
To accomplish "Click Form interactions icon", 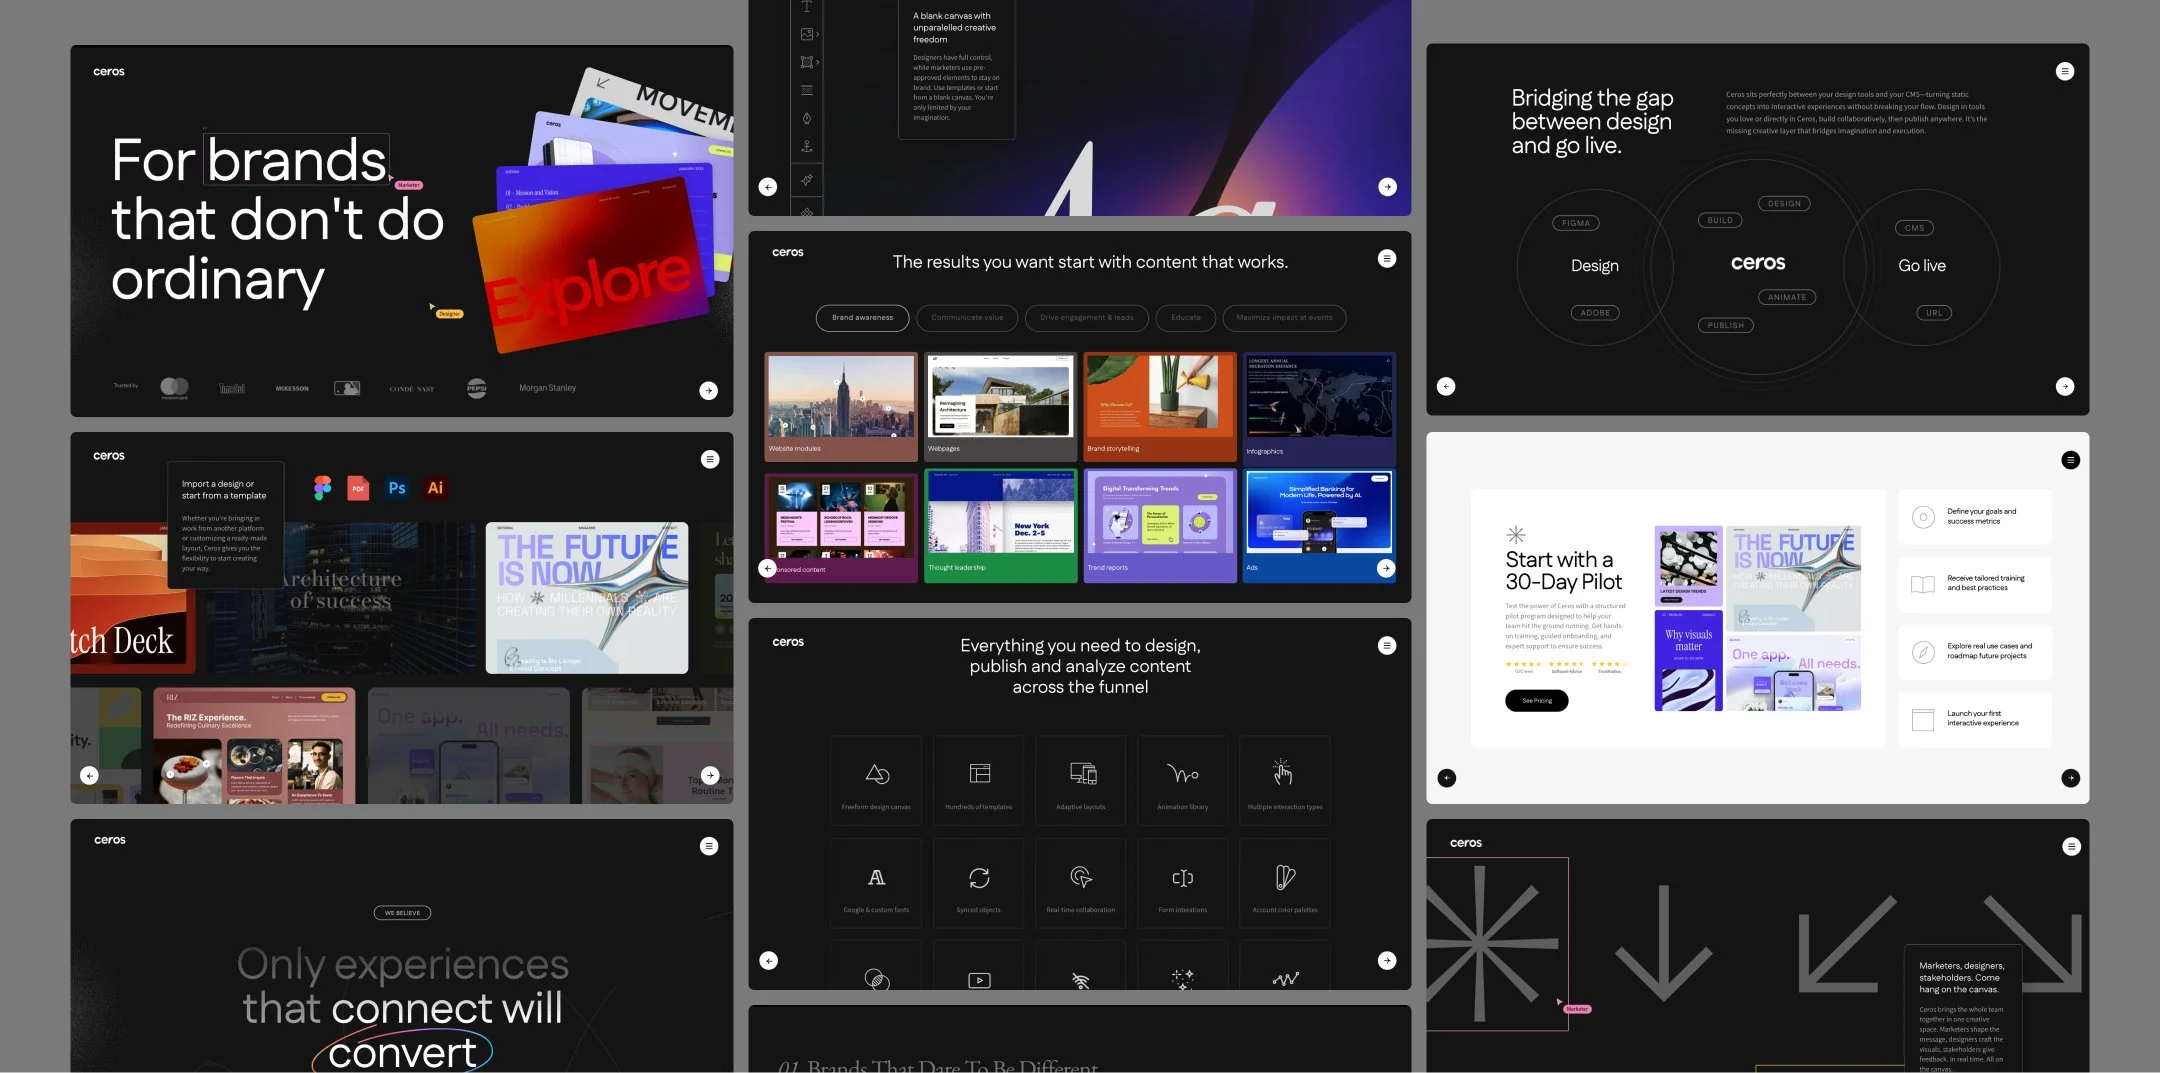I will (1183, 878).
